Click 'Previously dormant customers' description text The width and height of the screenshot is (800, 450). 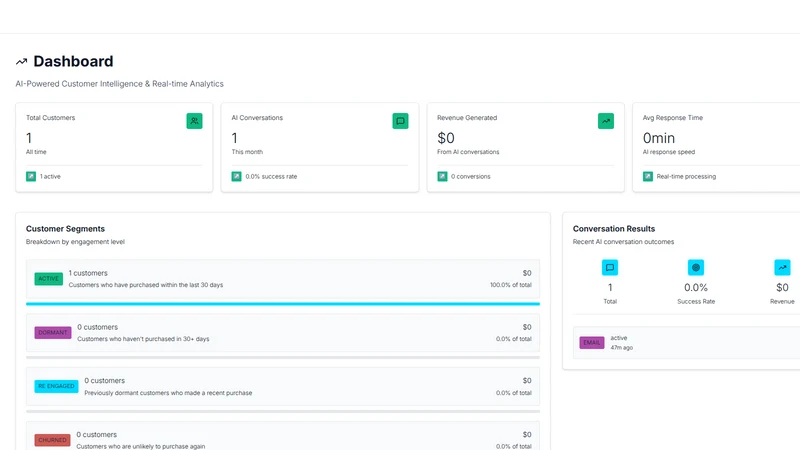168,393
